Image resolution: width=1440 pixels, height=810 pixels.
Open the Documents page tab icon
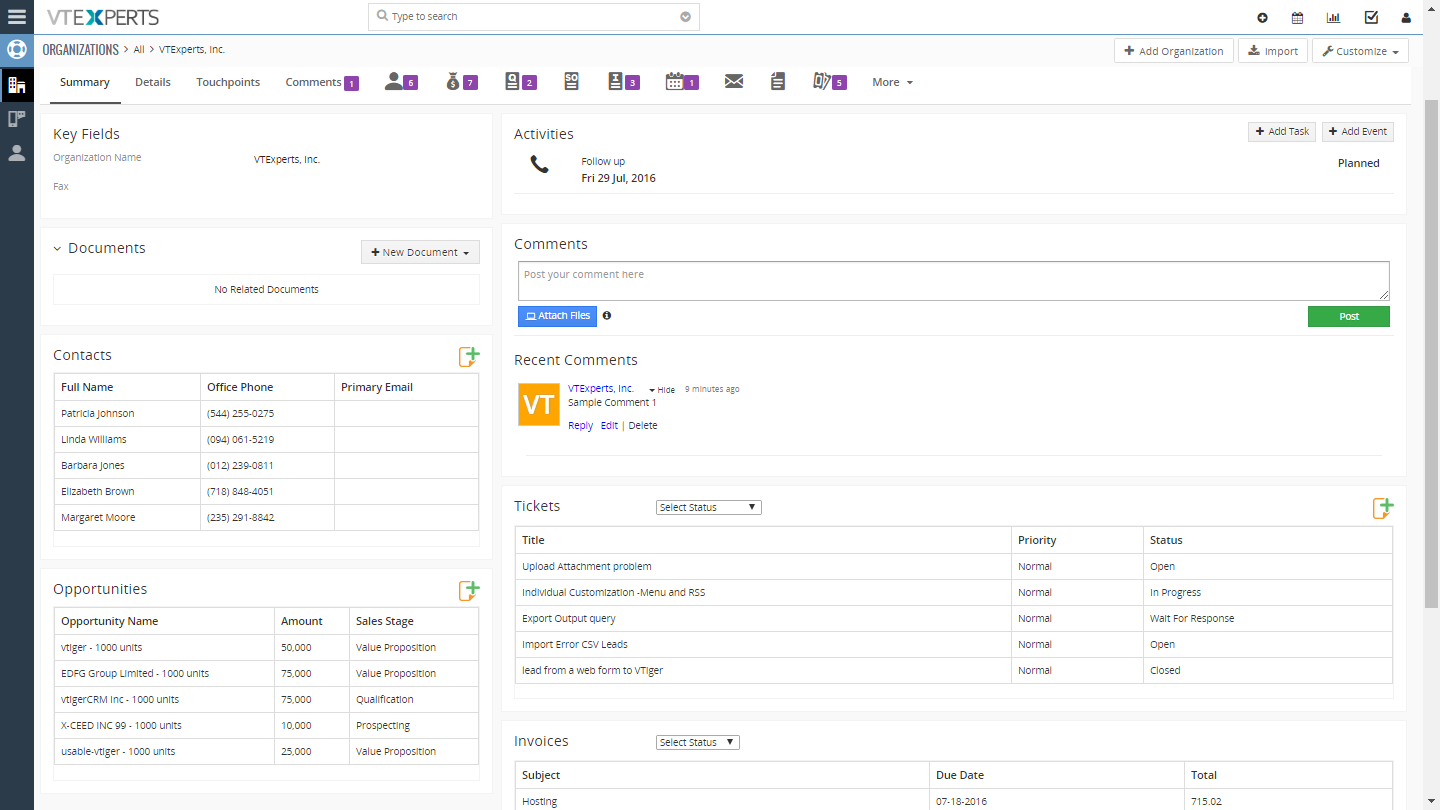point(778,82)
